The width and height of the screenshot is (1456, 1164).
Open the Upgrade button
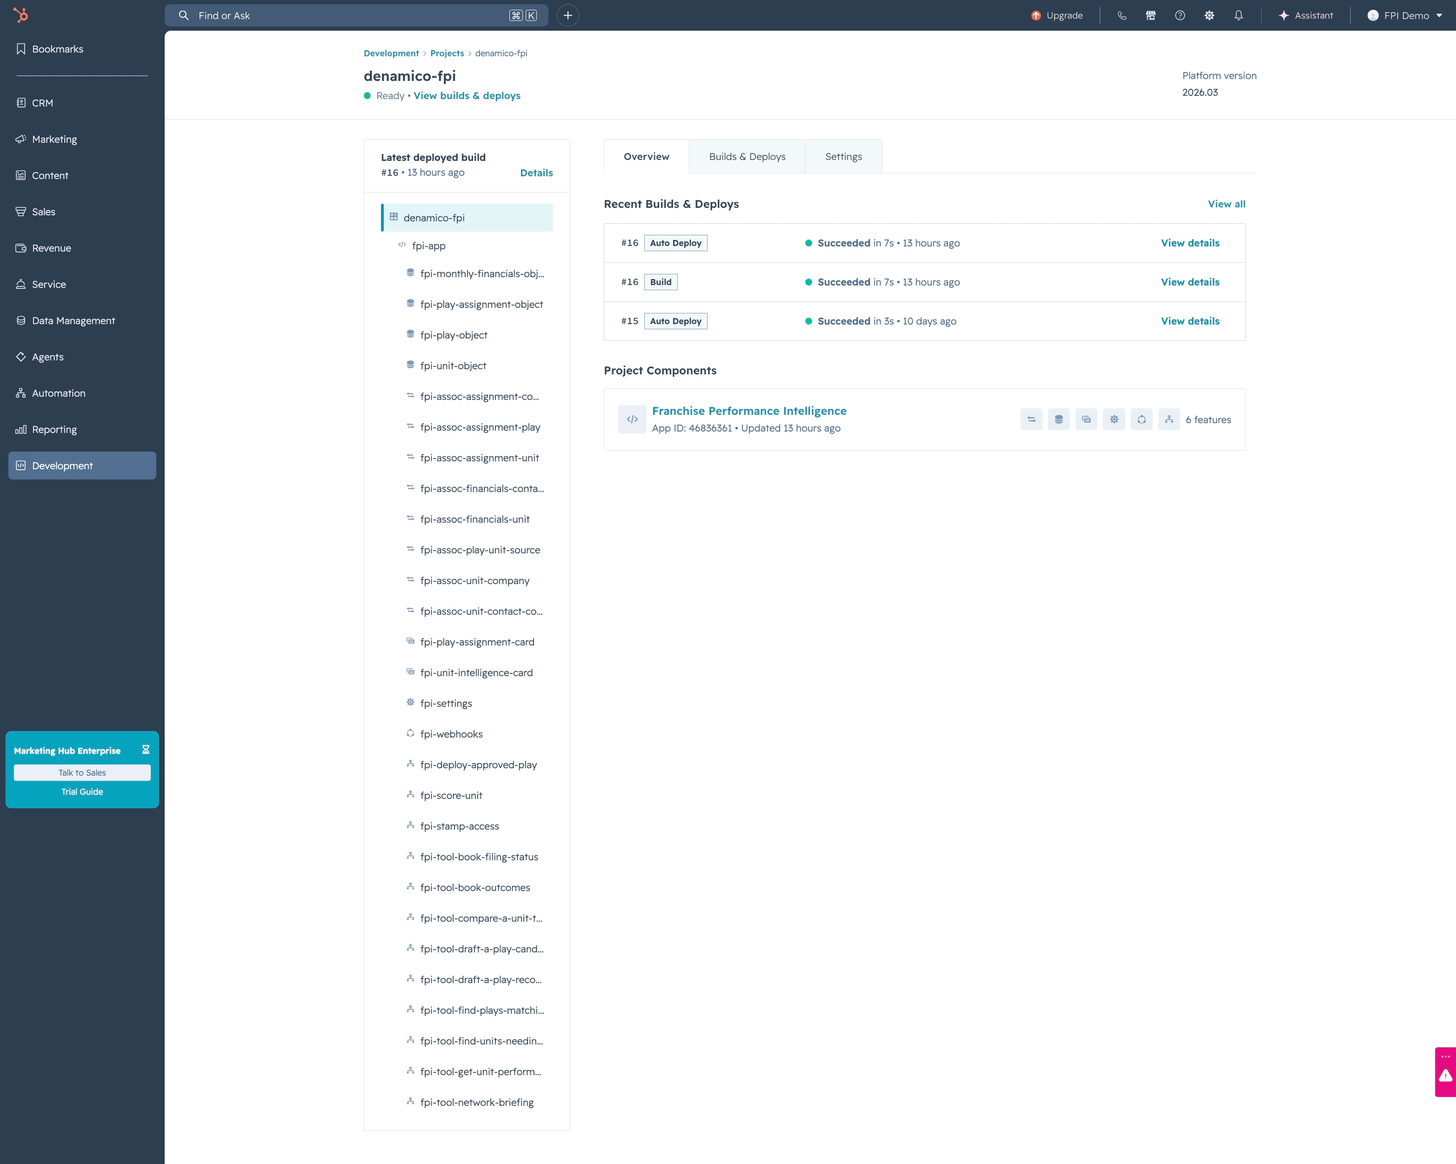[x=1057, y=16]
